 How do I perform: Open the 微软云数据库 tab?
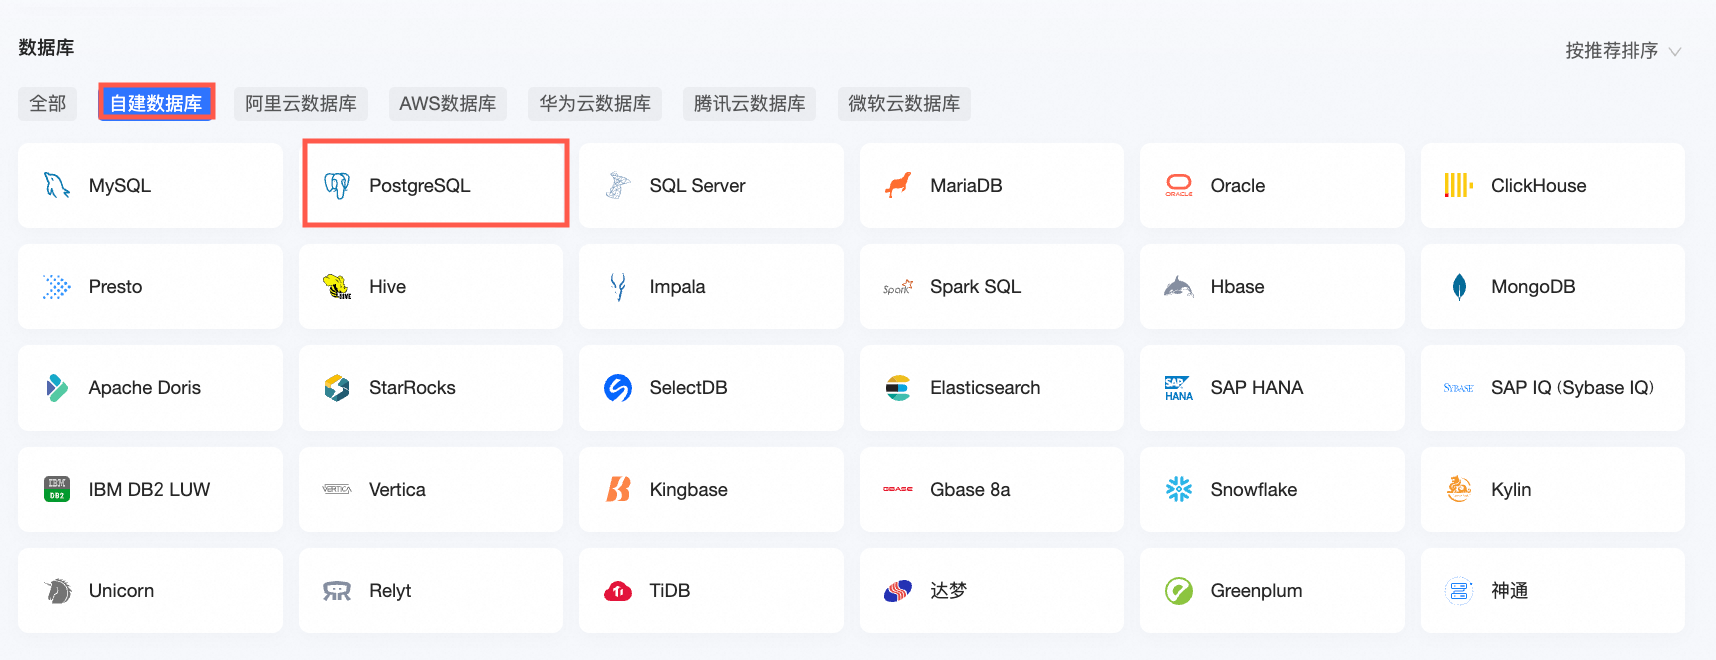[x=904, y=103]
